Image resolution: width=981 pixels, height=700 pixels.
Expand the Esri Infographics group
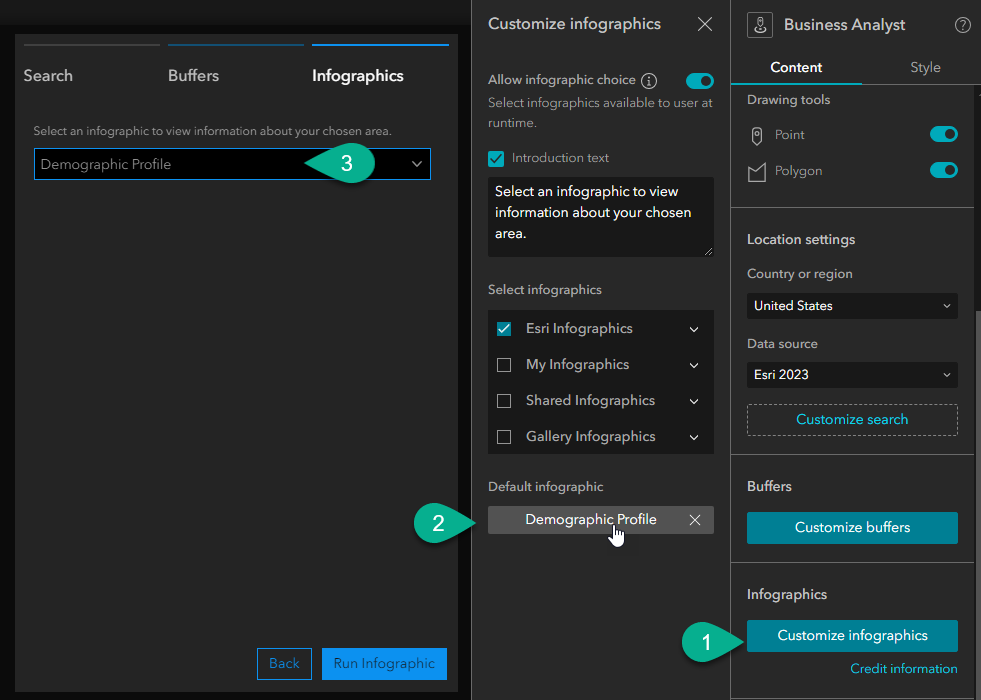pos(694,329)
